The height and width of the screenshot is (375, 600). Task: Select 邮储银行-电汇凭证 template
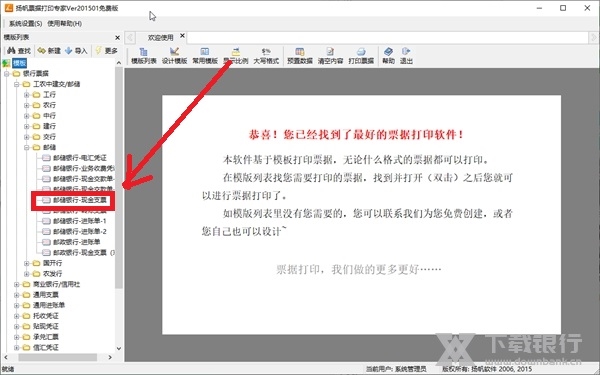(x=80, y=158)
